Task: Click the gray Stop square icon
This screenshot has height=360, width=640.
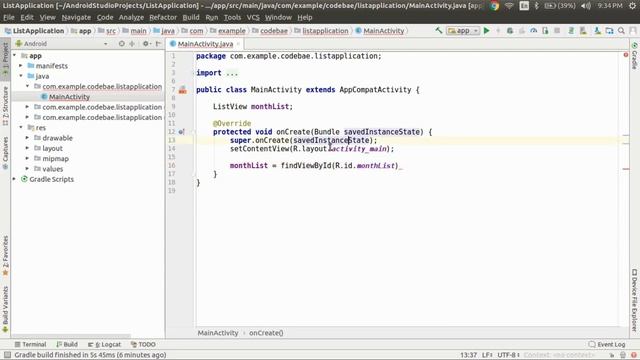Action: tap(557, 31)
